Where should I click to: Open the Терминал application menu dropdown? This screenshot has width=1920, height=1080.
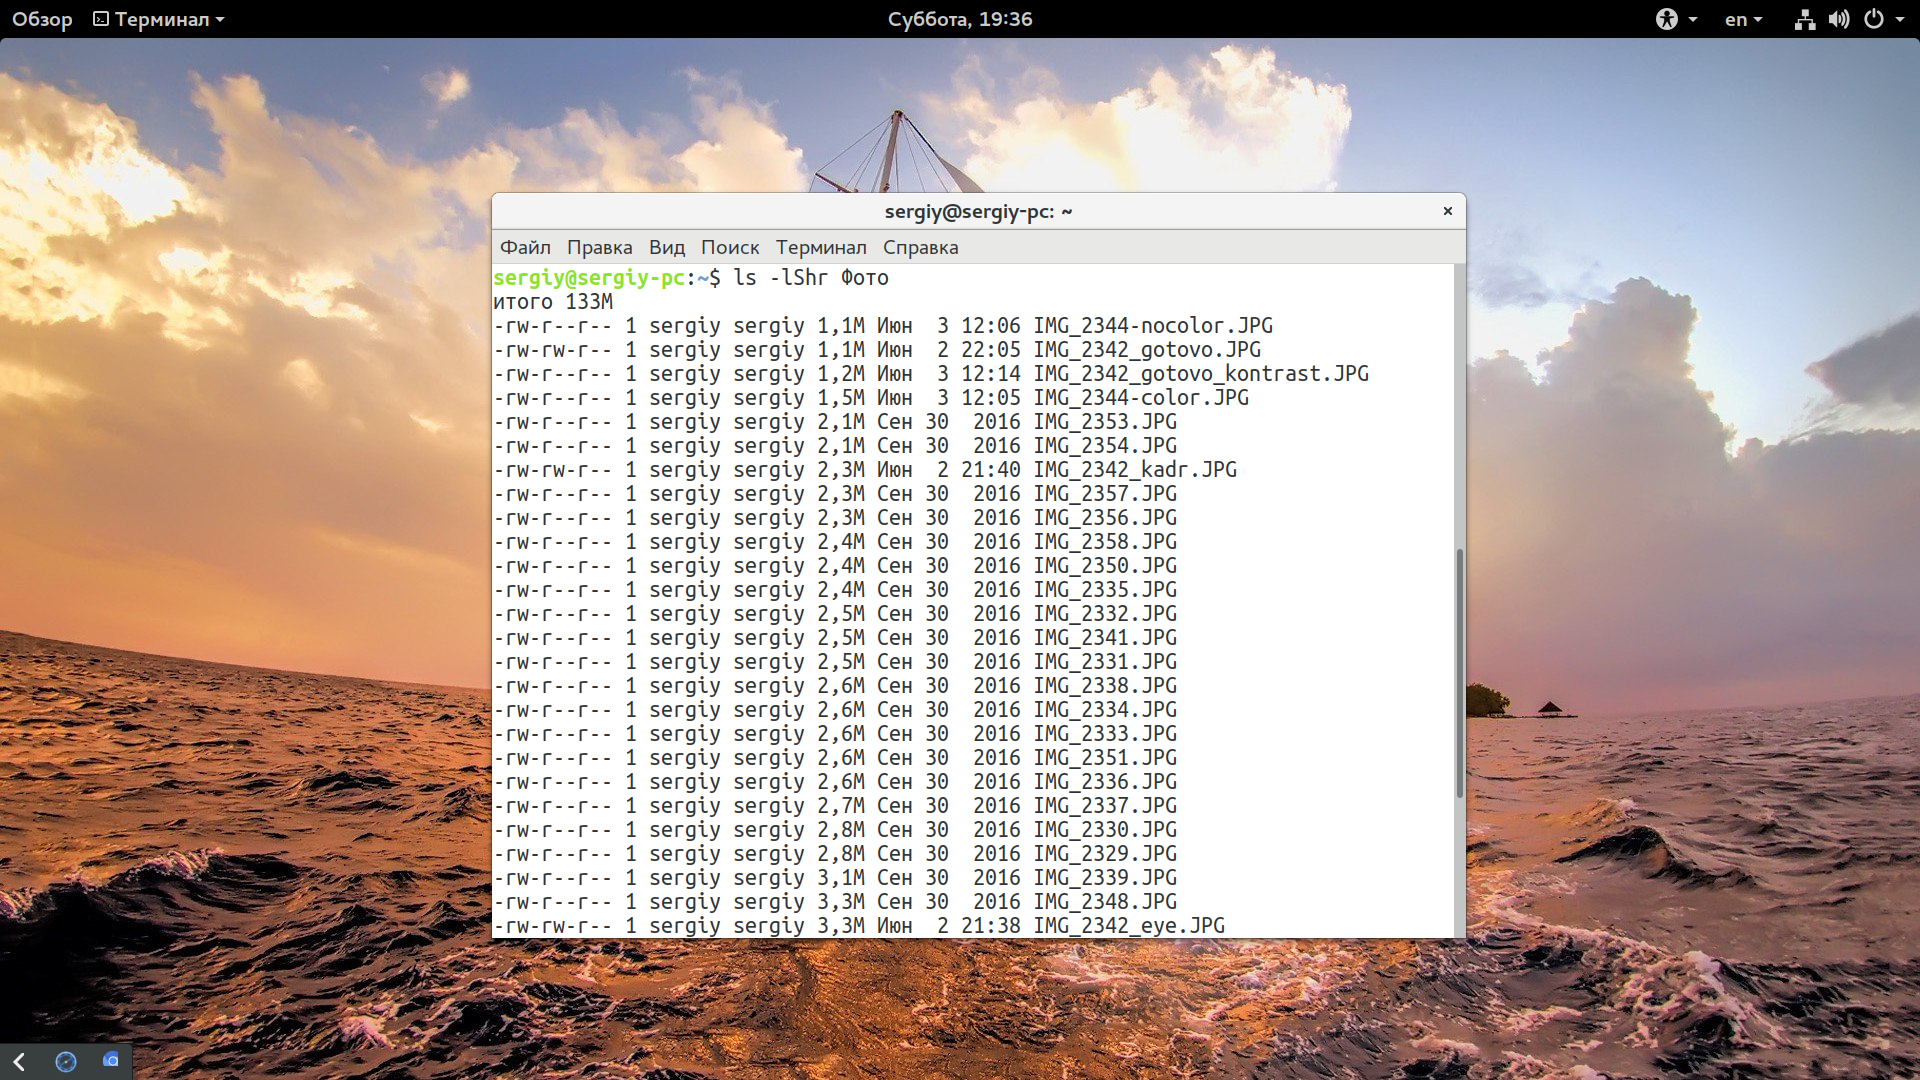[159, 19]
